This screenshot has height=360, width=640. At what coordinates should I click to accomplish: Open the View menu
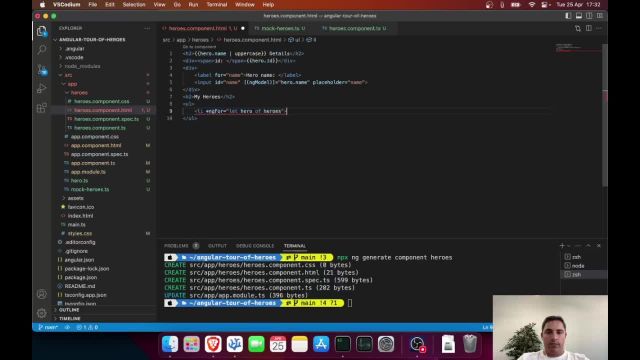pos(160,5)
